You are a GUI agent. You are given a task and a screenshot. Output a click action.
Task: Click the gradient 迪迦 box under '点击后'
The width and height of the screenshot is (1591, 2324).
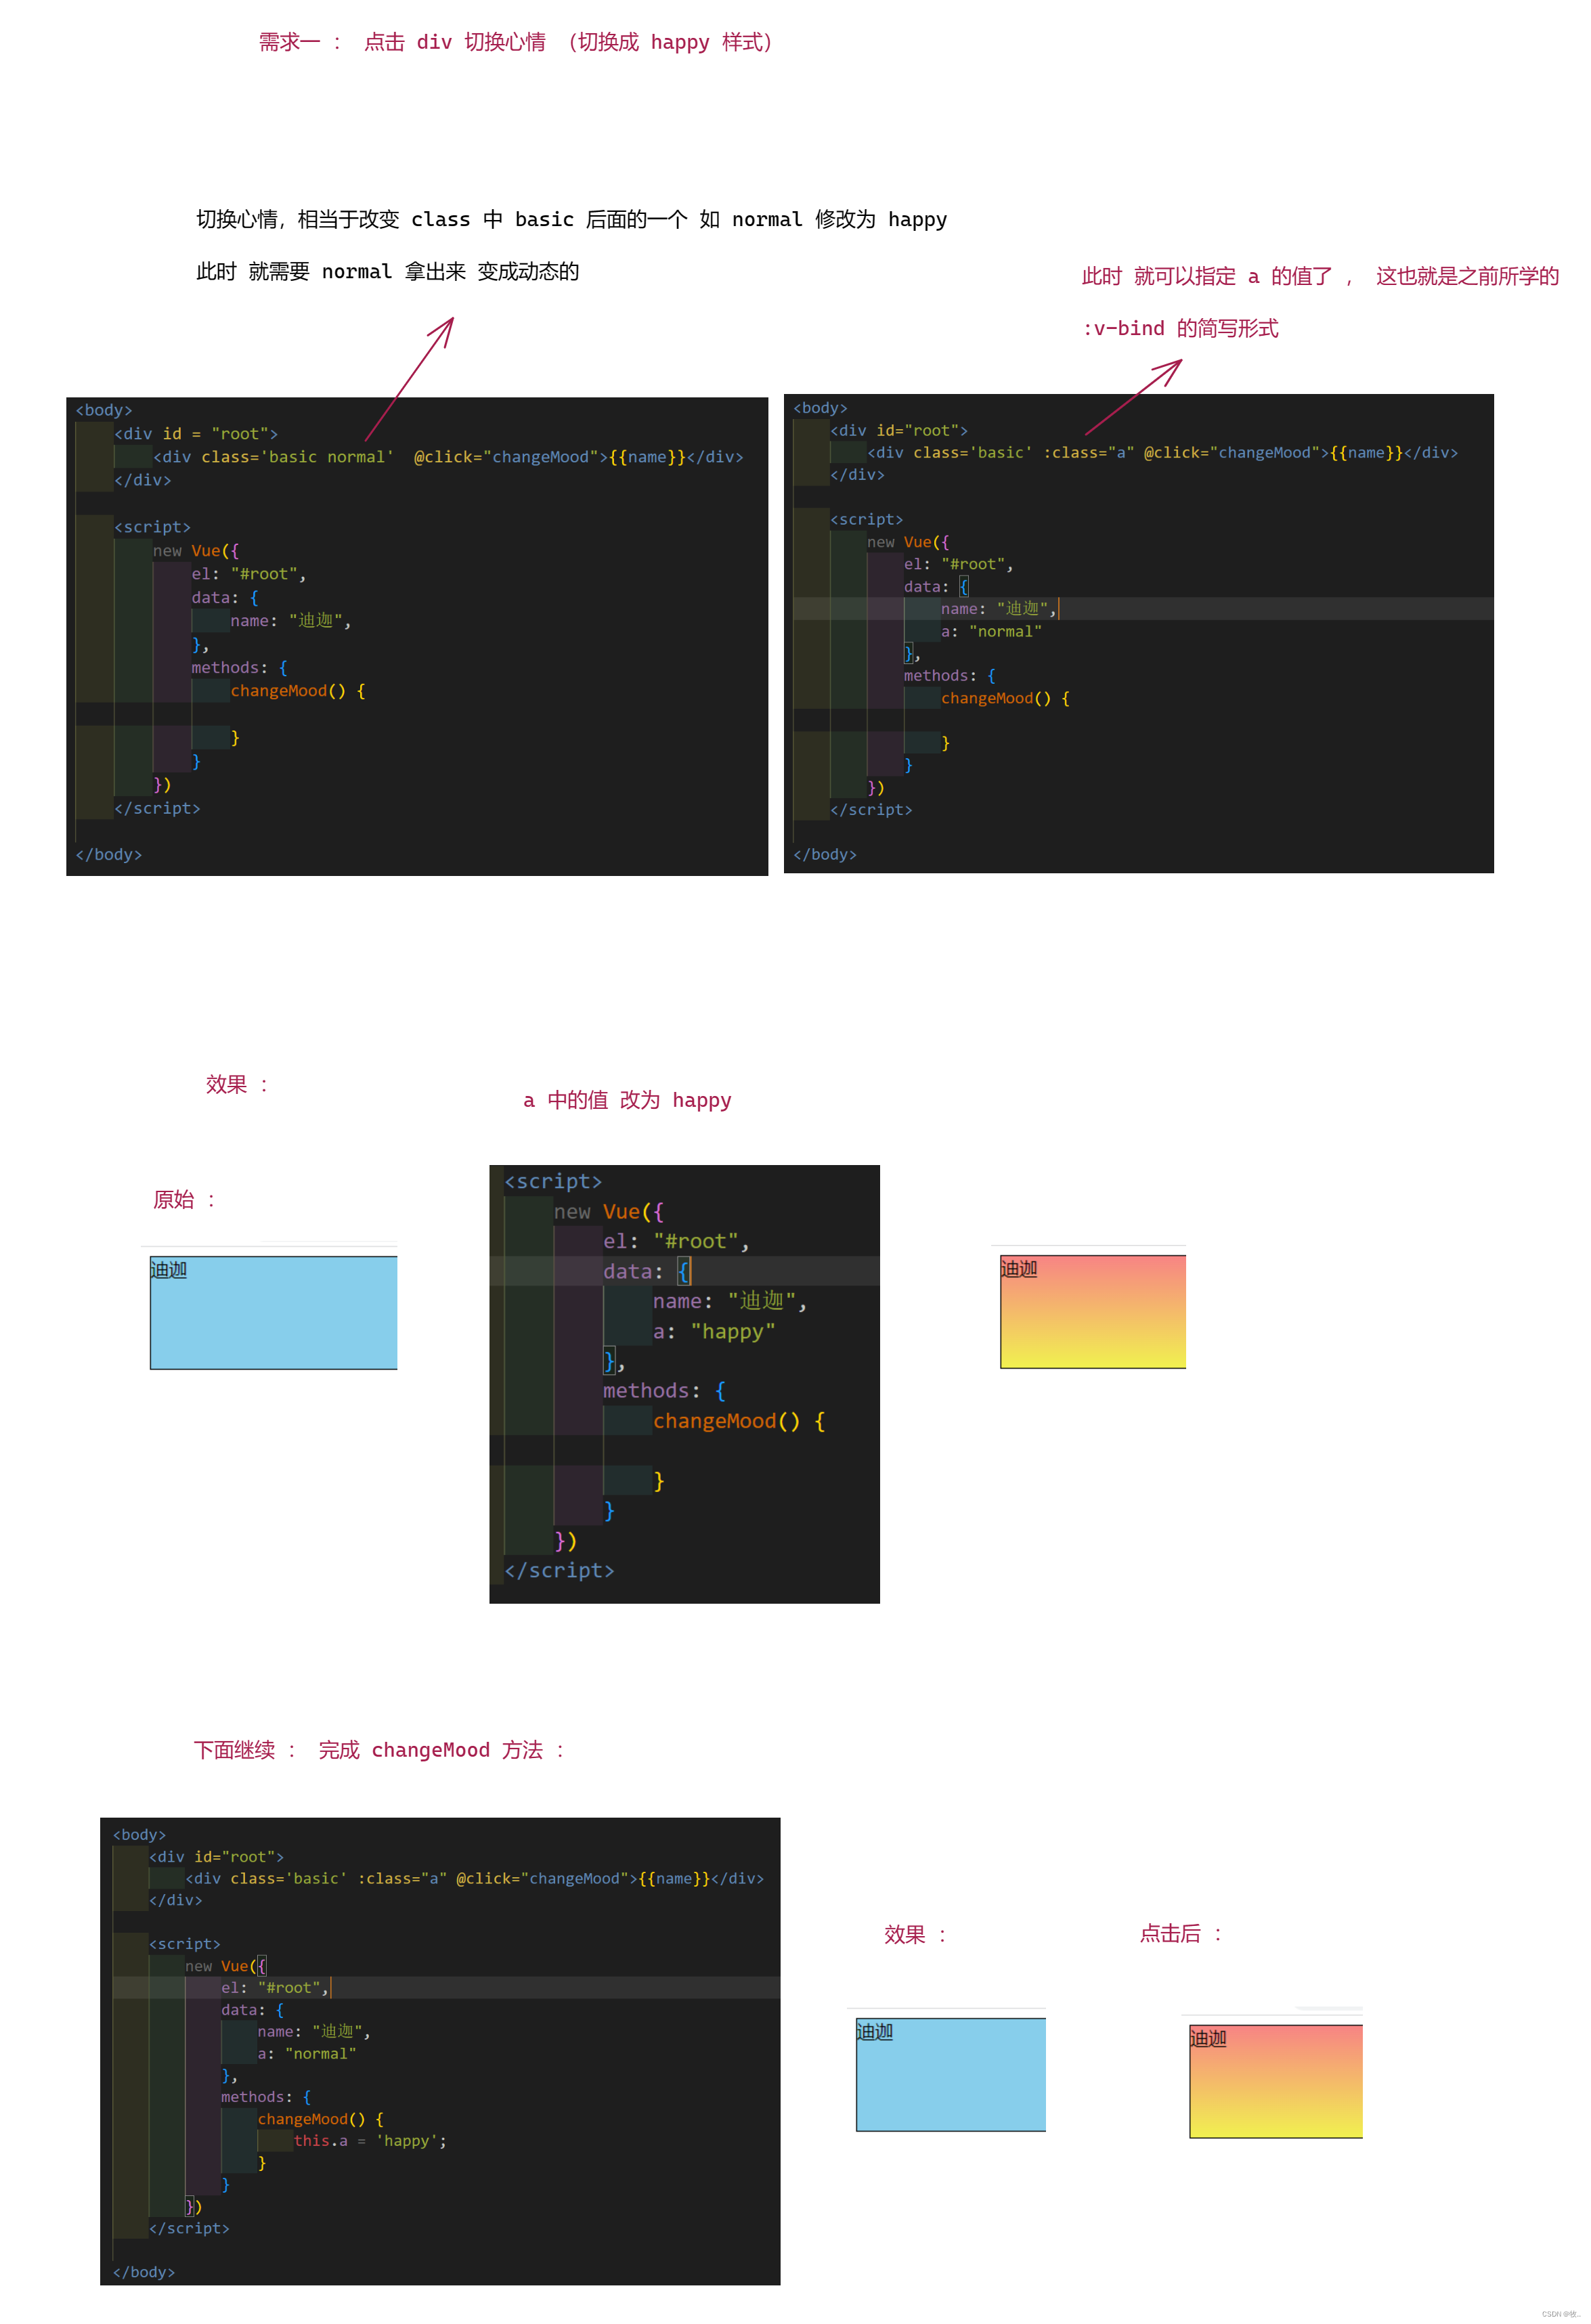coord(1276,2082)
